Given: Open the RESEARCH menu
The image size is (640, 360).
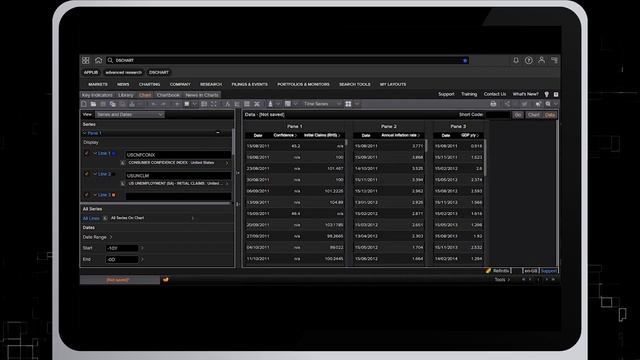Looking at the screenshot, I should [211, 84].
